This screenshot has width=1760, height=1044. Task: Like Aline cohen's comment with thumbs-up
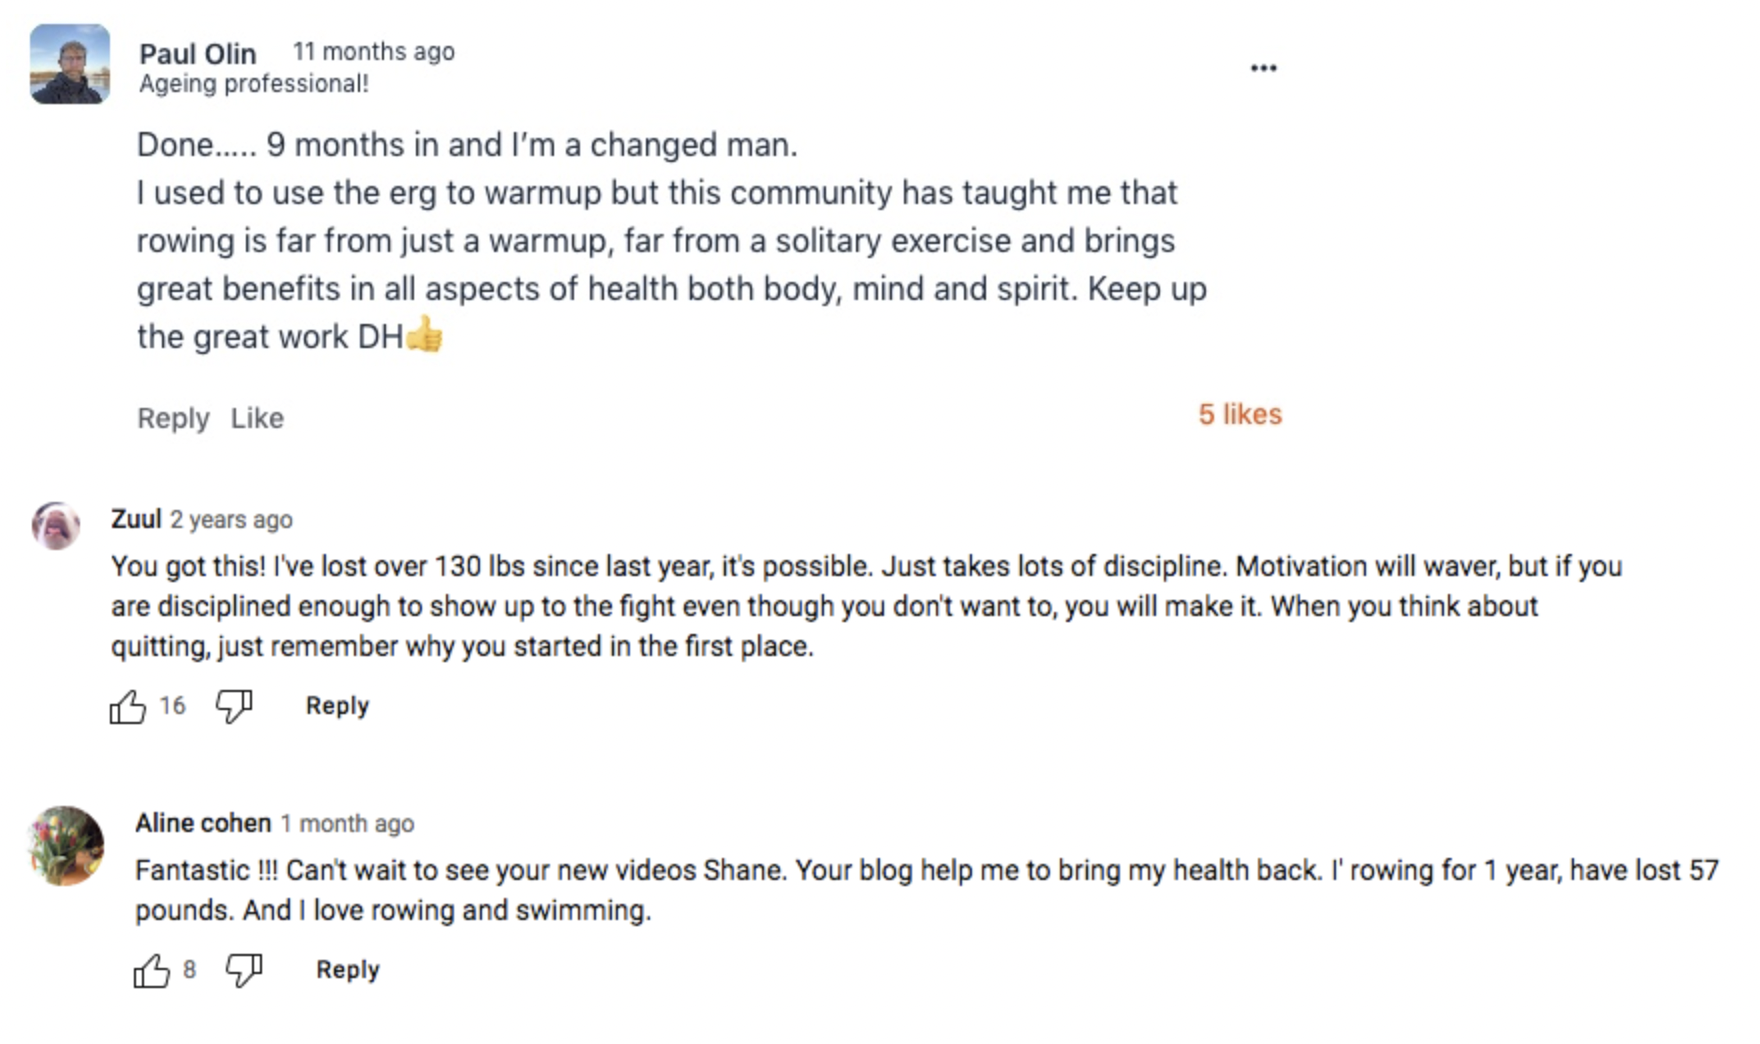152,971
